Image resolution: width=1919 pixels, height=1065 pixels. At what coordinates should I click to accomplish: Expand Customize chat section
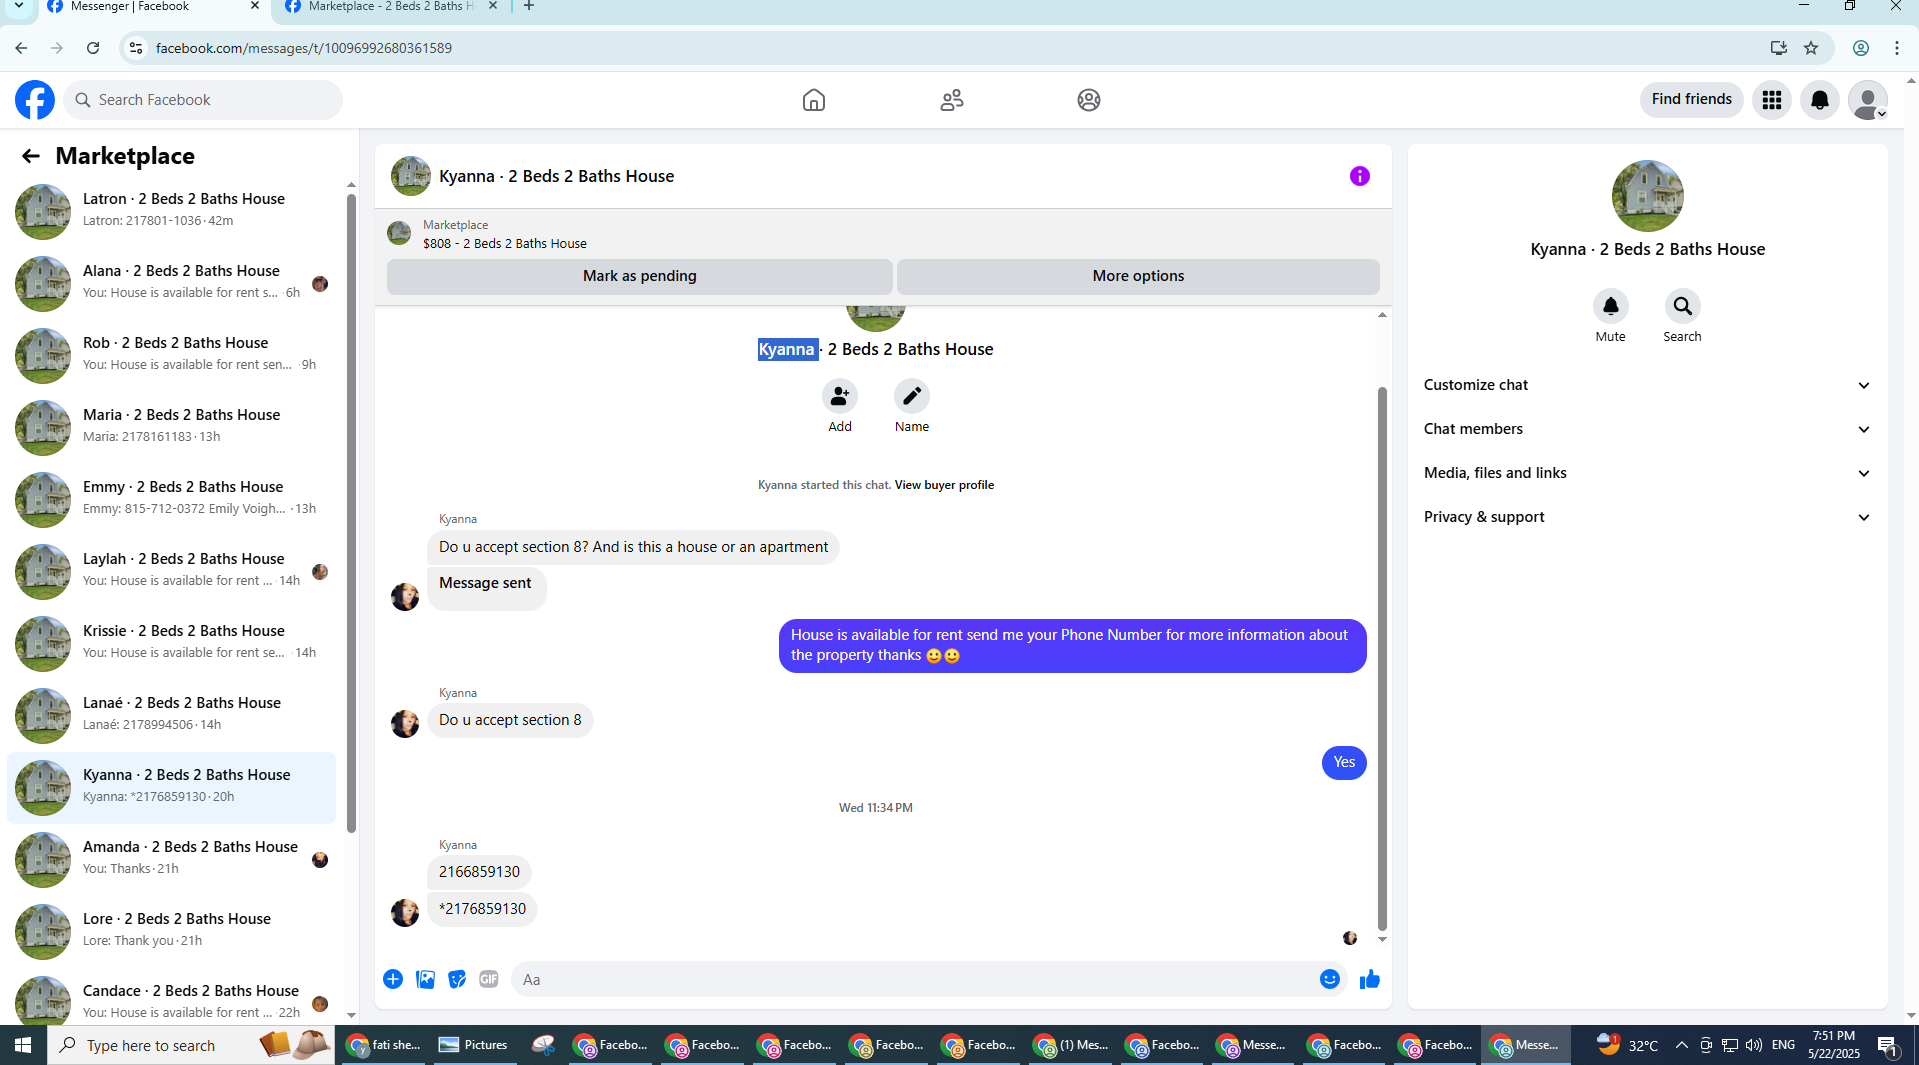1647,385
